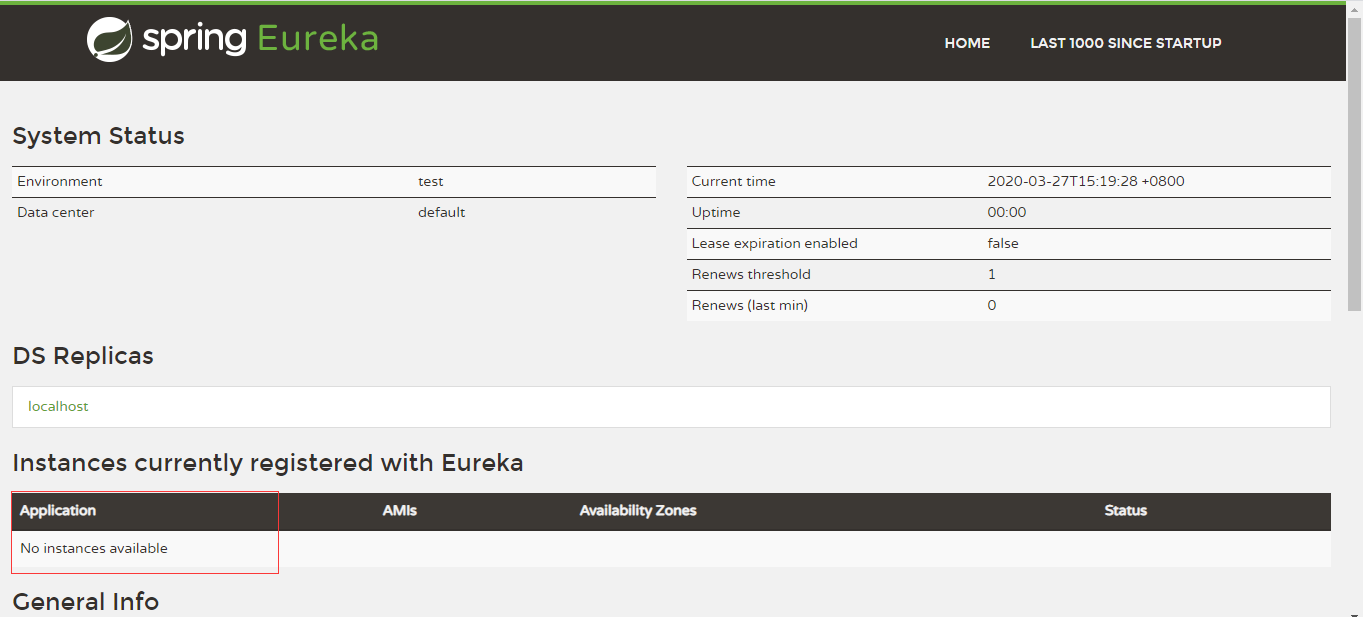Image resolution: width=1363 pixels, height=617 pixels.
Task: Select the Data center label cell
Action: point(56,212)
